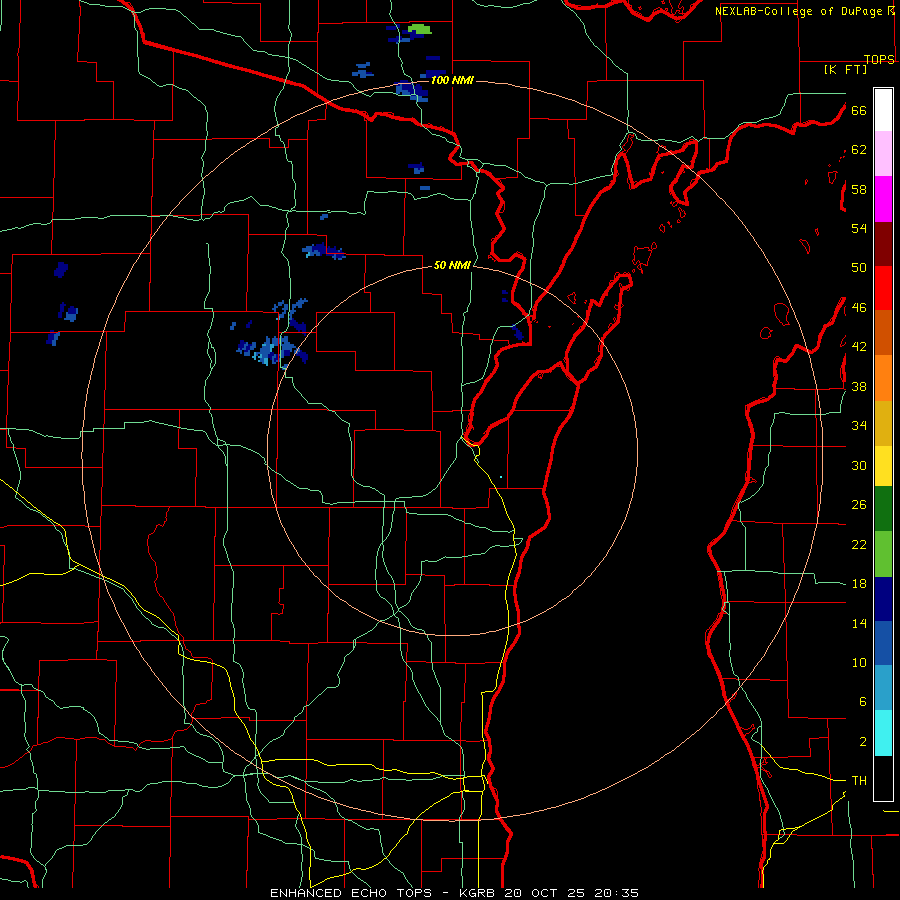Click the medium blue legend swatch

tap(883, 643)
